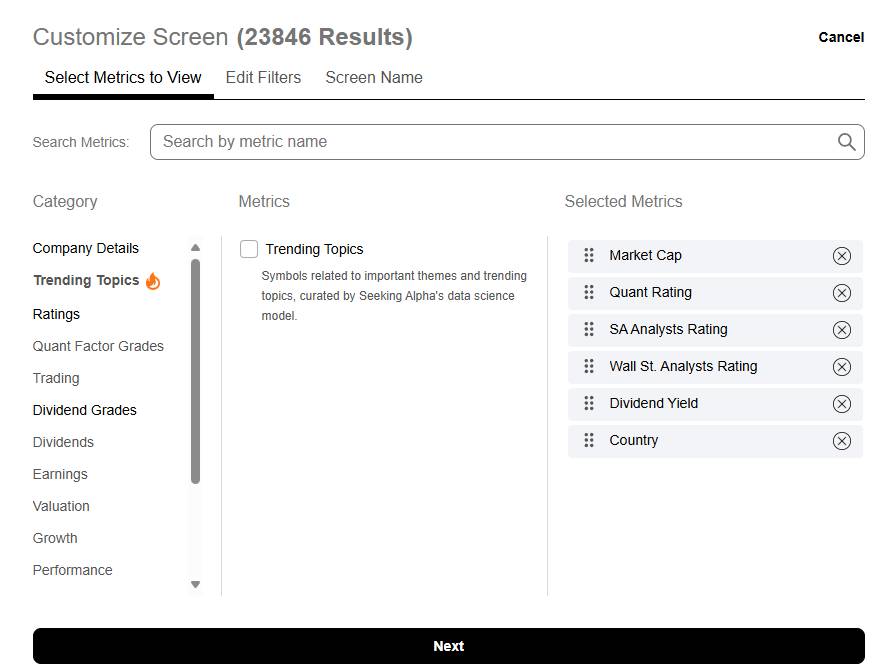The image size is (884, 672).
Task: Remove Wall St. Analysts Rating metric
Action: point(841,367)
